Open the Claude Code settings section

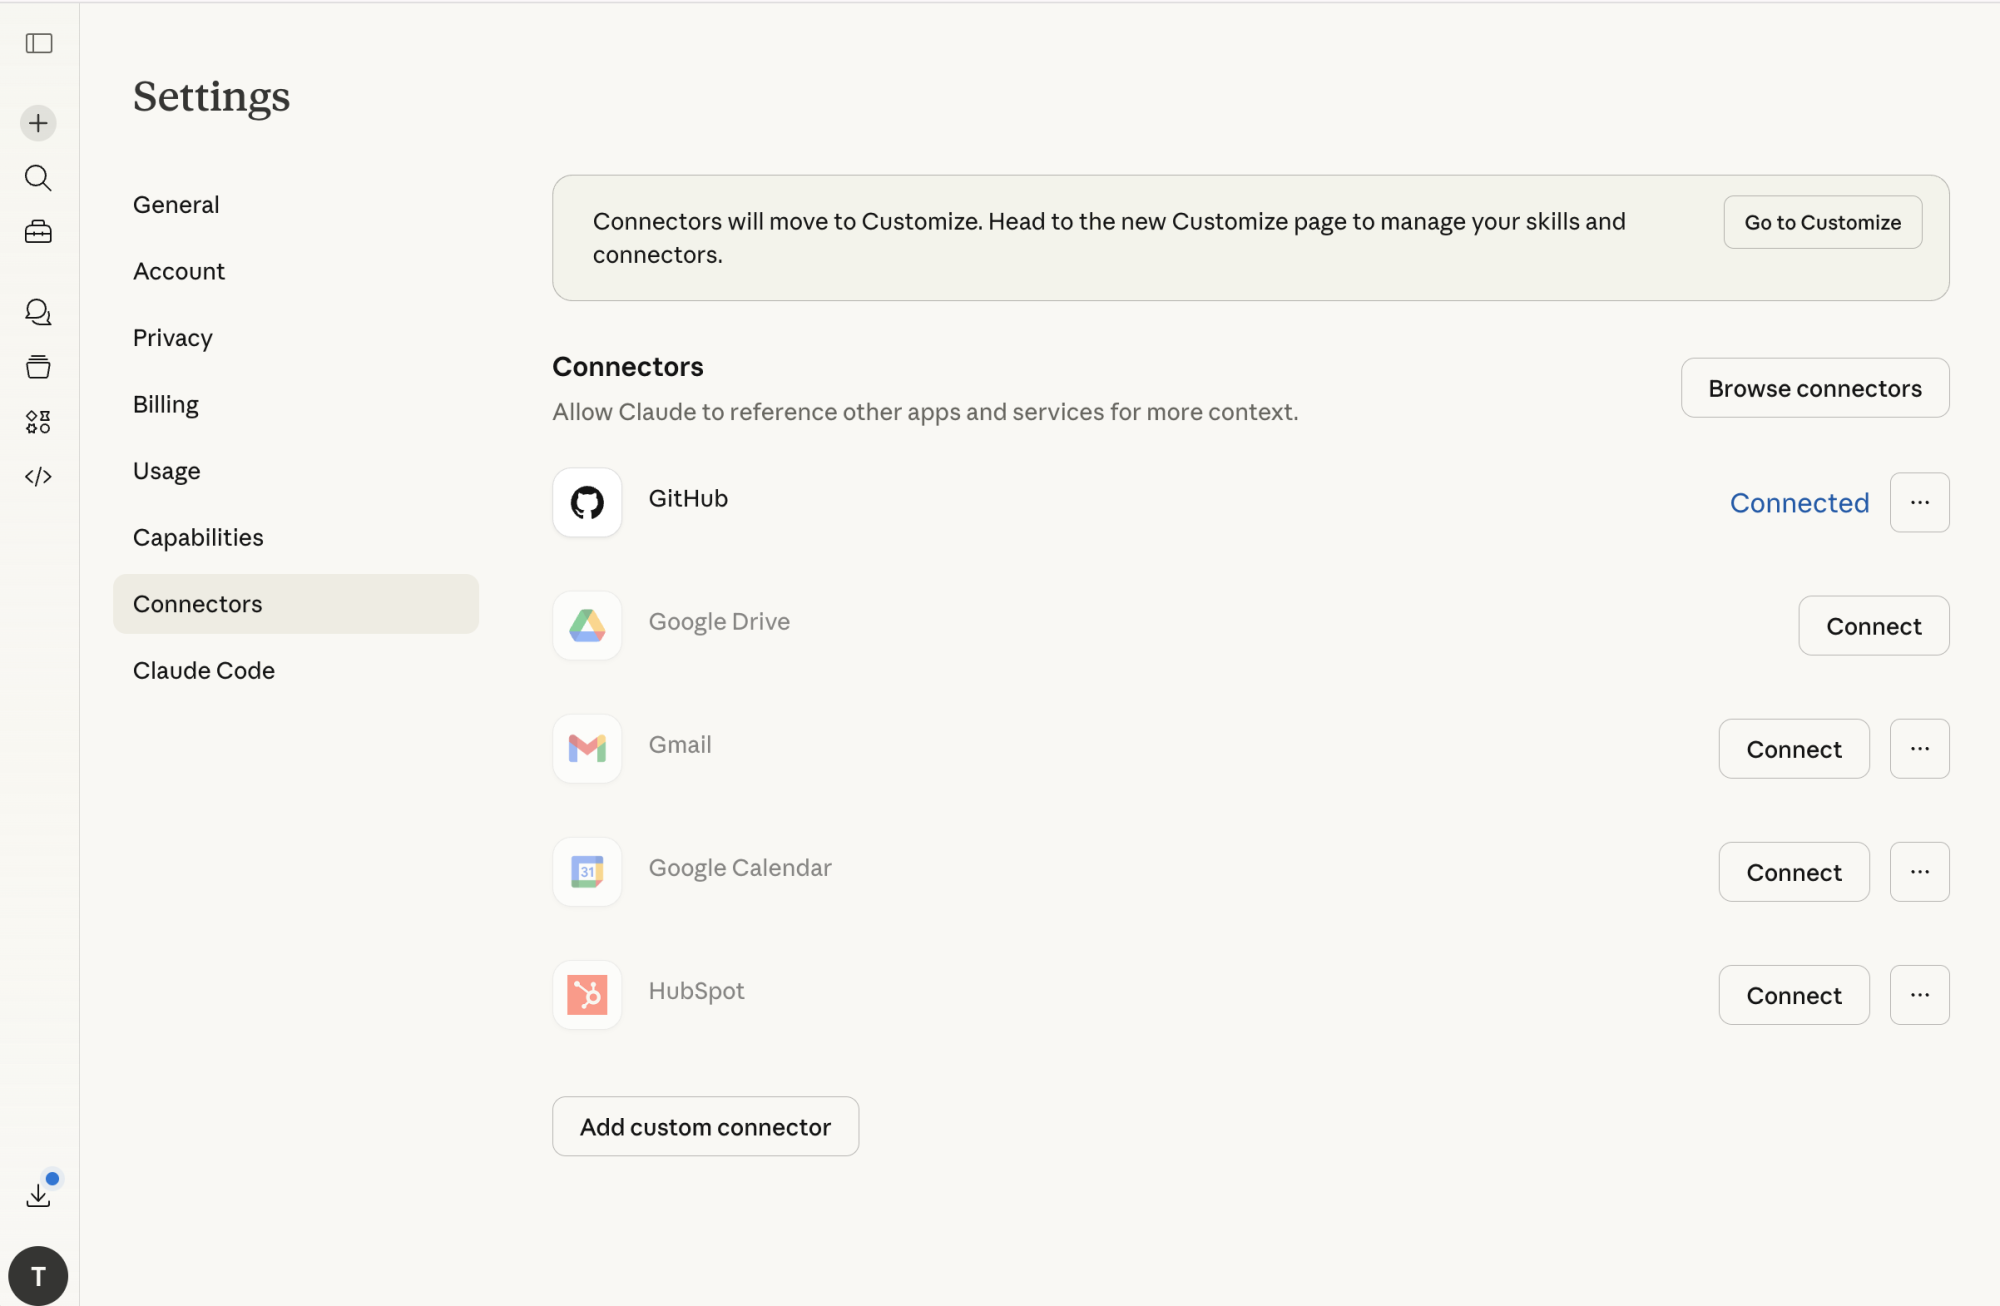[x=204, y=670]
